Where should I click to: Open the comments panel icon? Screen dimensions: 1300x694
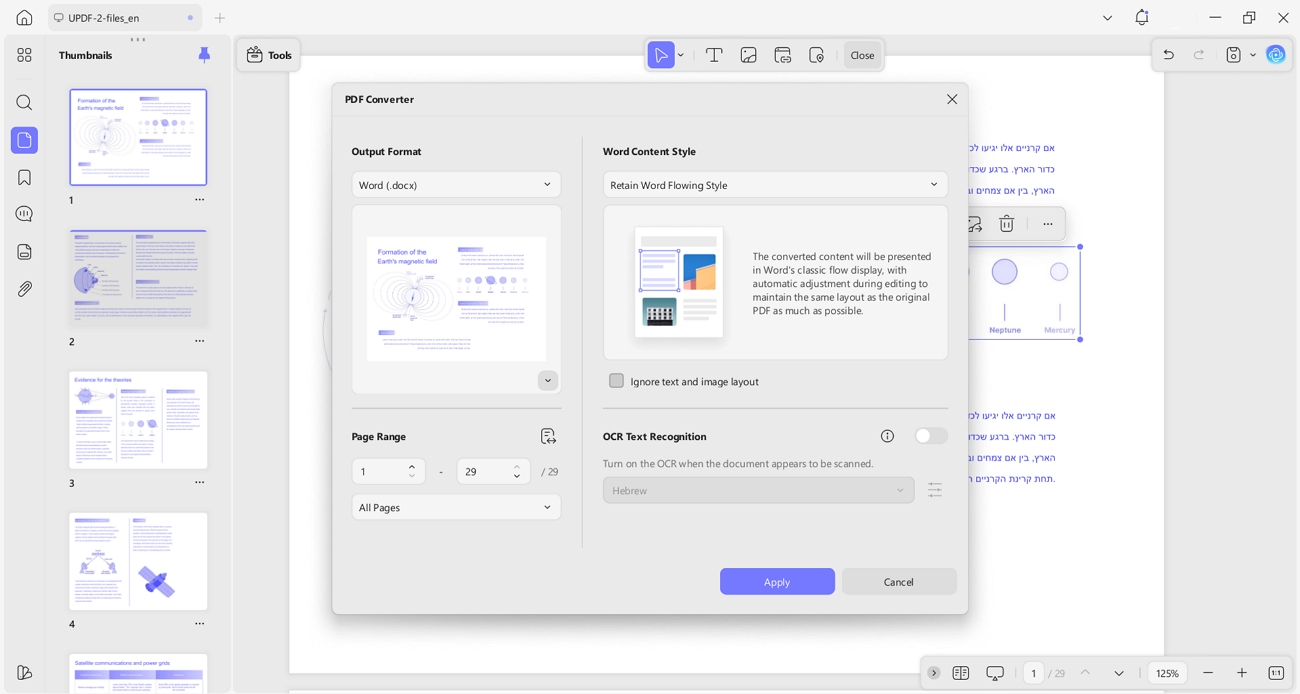click(24, 214)
